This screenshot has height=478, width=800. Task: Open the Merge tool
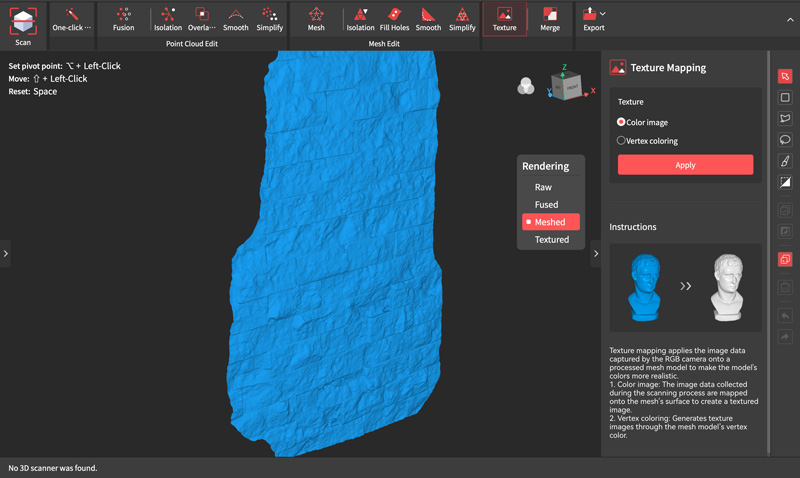pos(550,19)
